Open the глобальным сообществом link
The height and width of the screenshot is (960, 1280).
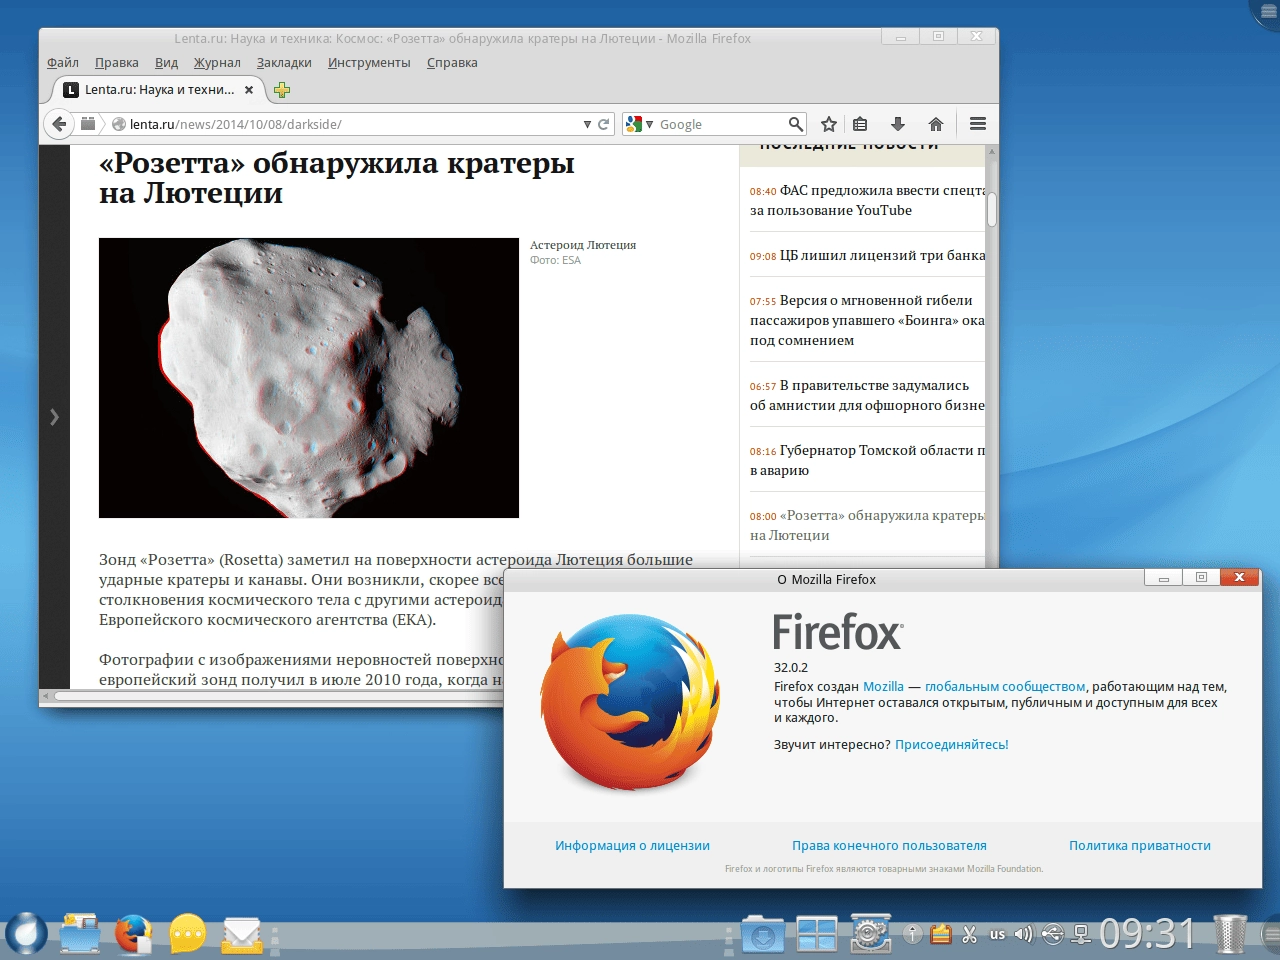pos(1005,687)
